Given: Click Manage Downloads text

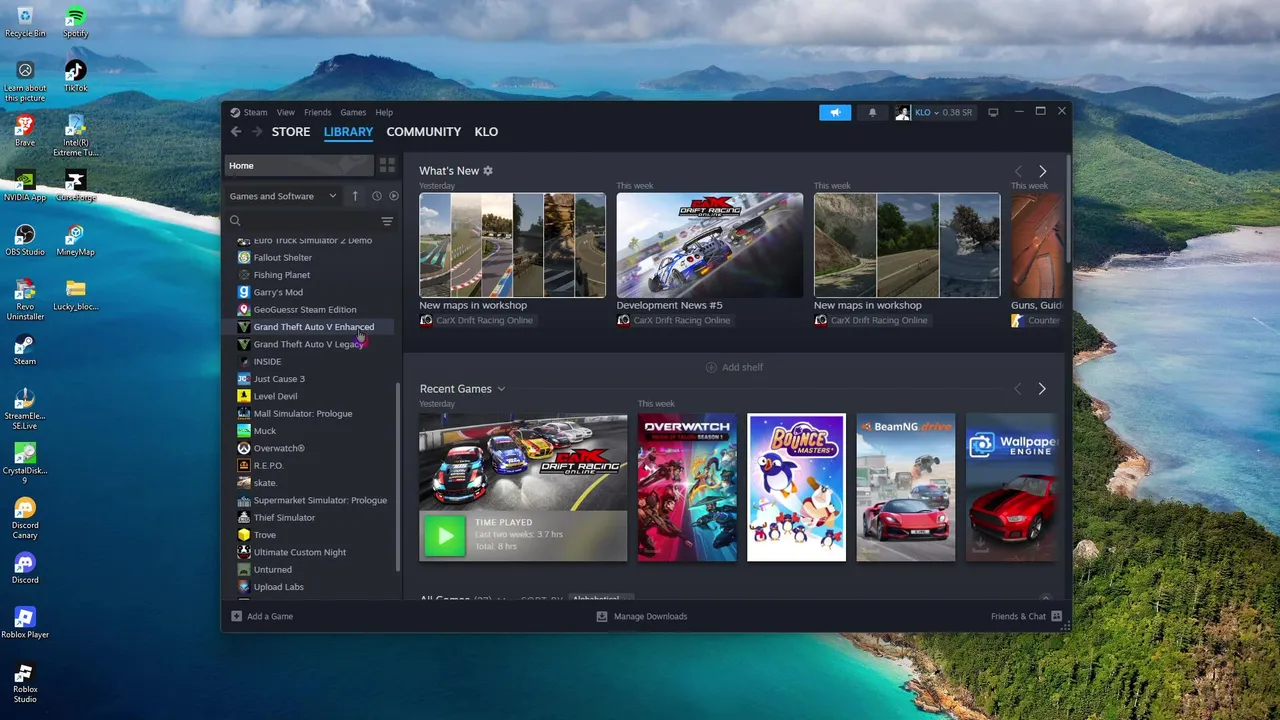Looking at the screenshot, I should pos(651,616).
